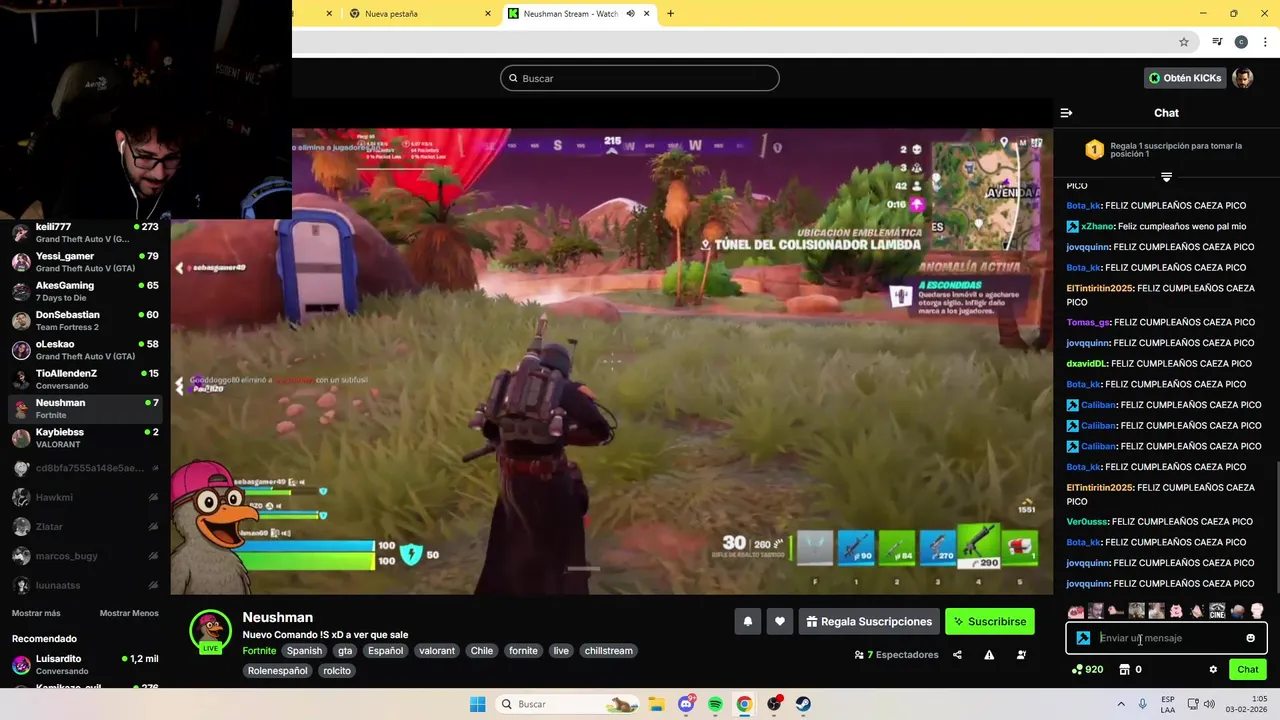The height and width of the screenshot is (720, 1280).
Task: Click the 7 Espectadores viewer count
Action: pyautogui.click(x=896, y=655)
